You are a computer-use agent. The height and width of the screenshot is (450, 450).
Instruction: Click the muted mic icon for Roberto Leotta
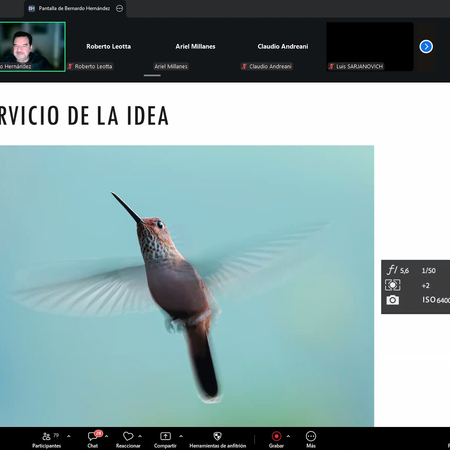(70, 66)
